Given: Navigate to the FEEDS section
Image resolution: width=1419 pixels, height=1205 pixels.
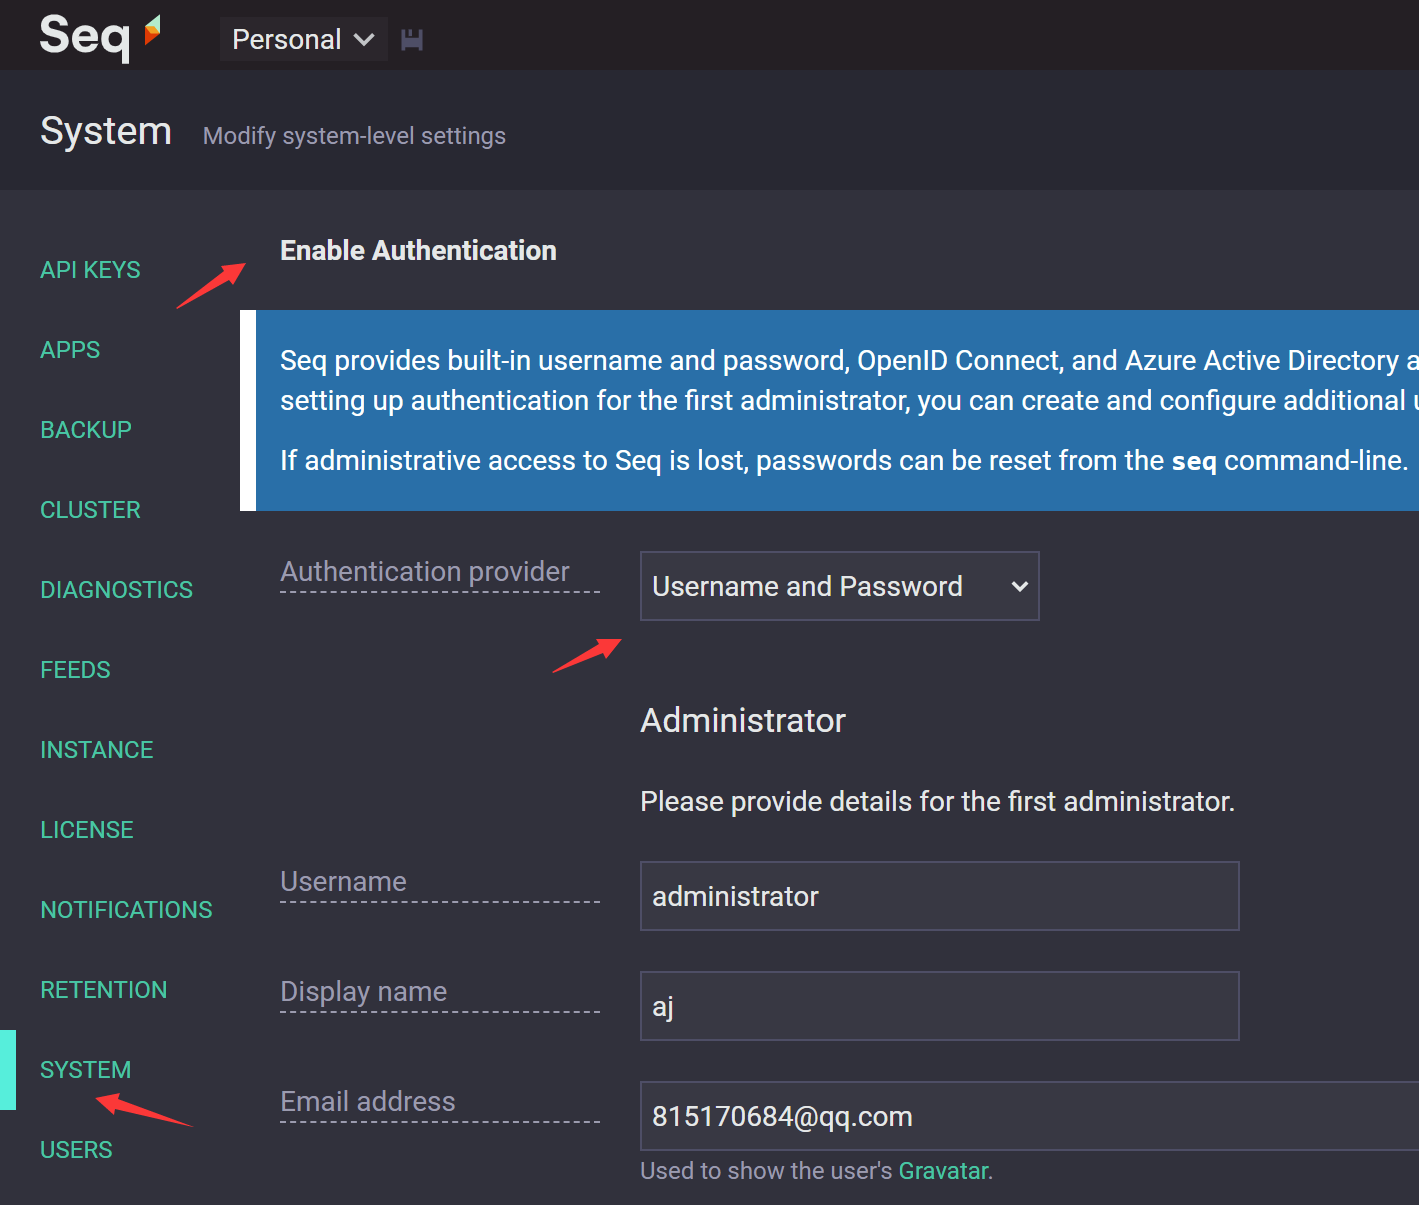Looking at the screenshot, I should click(75, 670).
